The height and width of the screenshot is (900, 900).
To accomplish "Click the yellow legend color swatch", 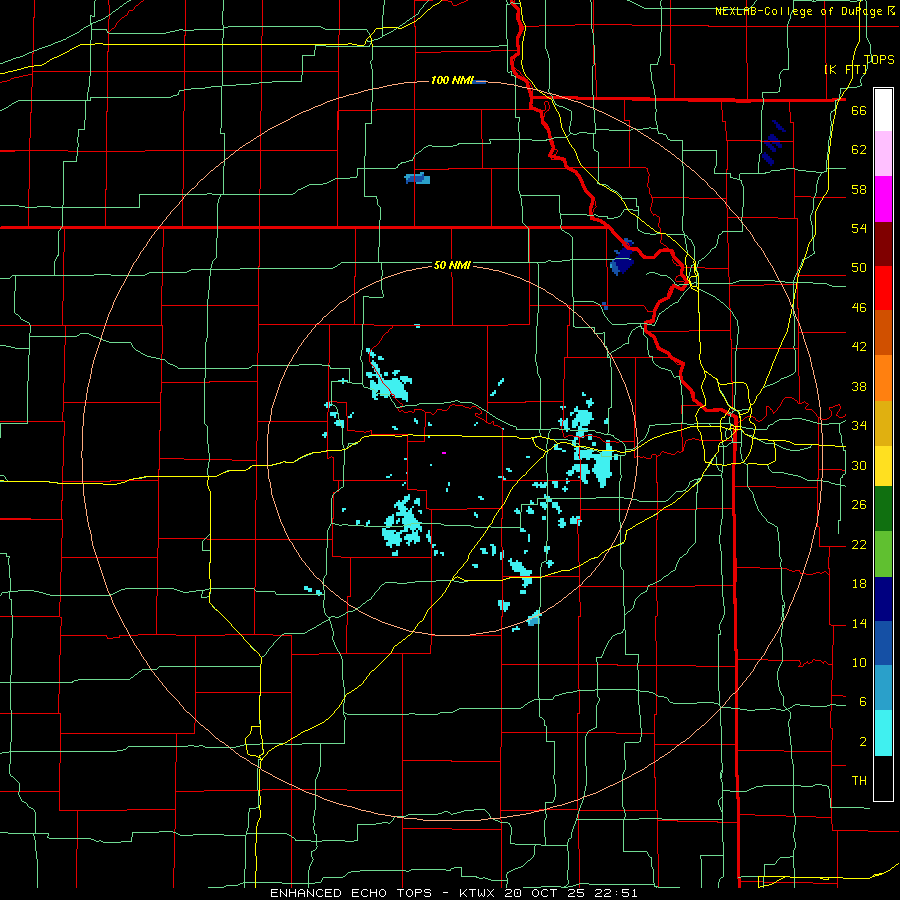I will (883, 466).
